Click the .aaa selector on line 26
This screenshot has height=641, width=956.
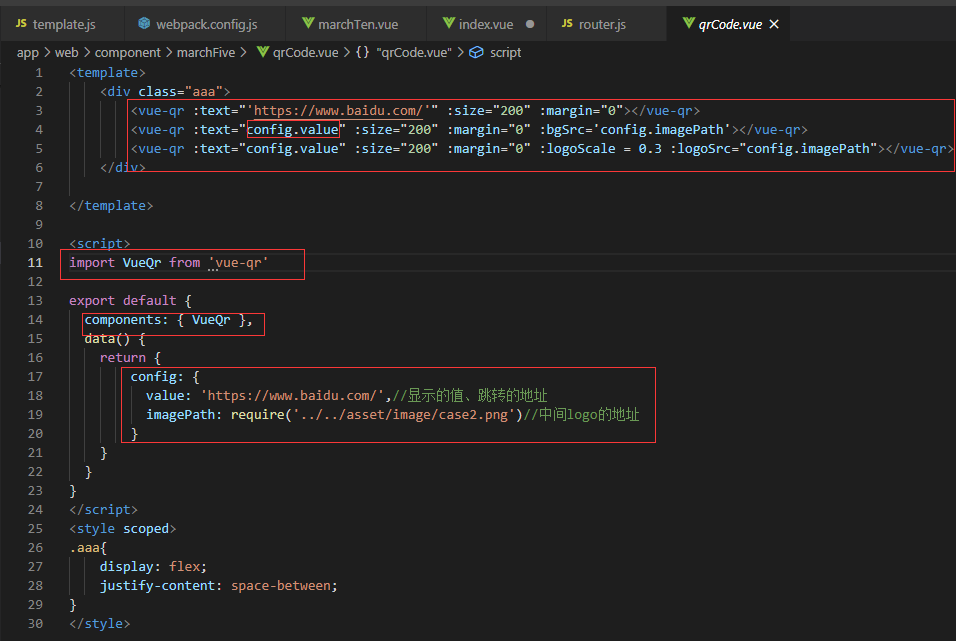85,548
